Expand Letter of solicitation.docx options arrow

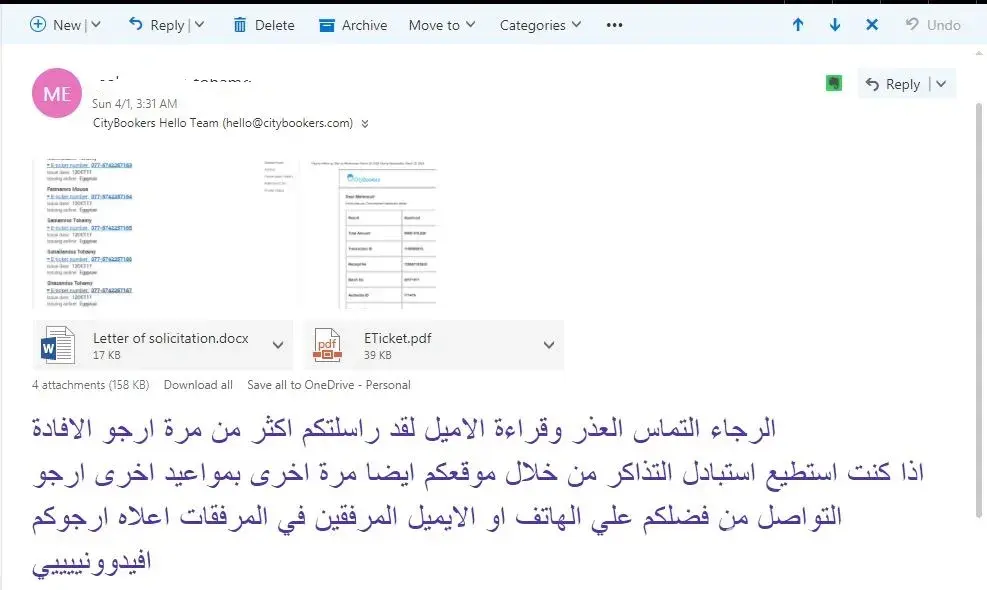[278, 345]
